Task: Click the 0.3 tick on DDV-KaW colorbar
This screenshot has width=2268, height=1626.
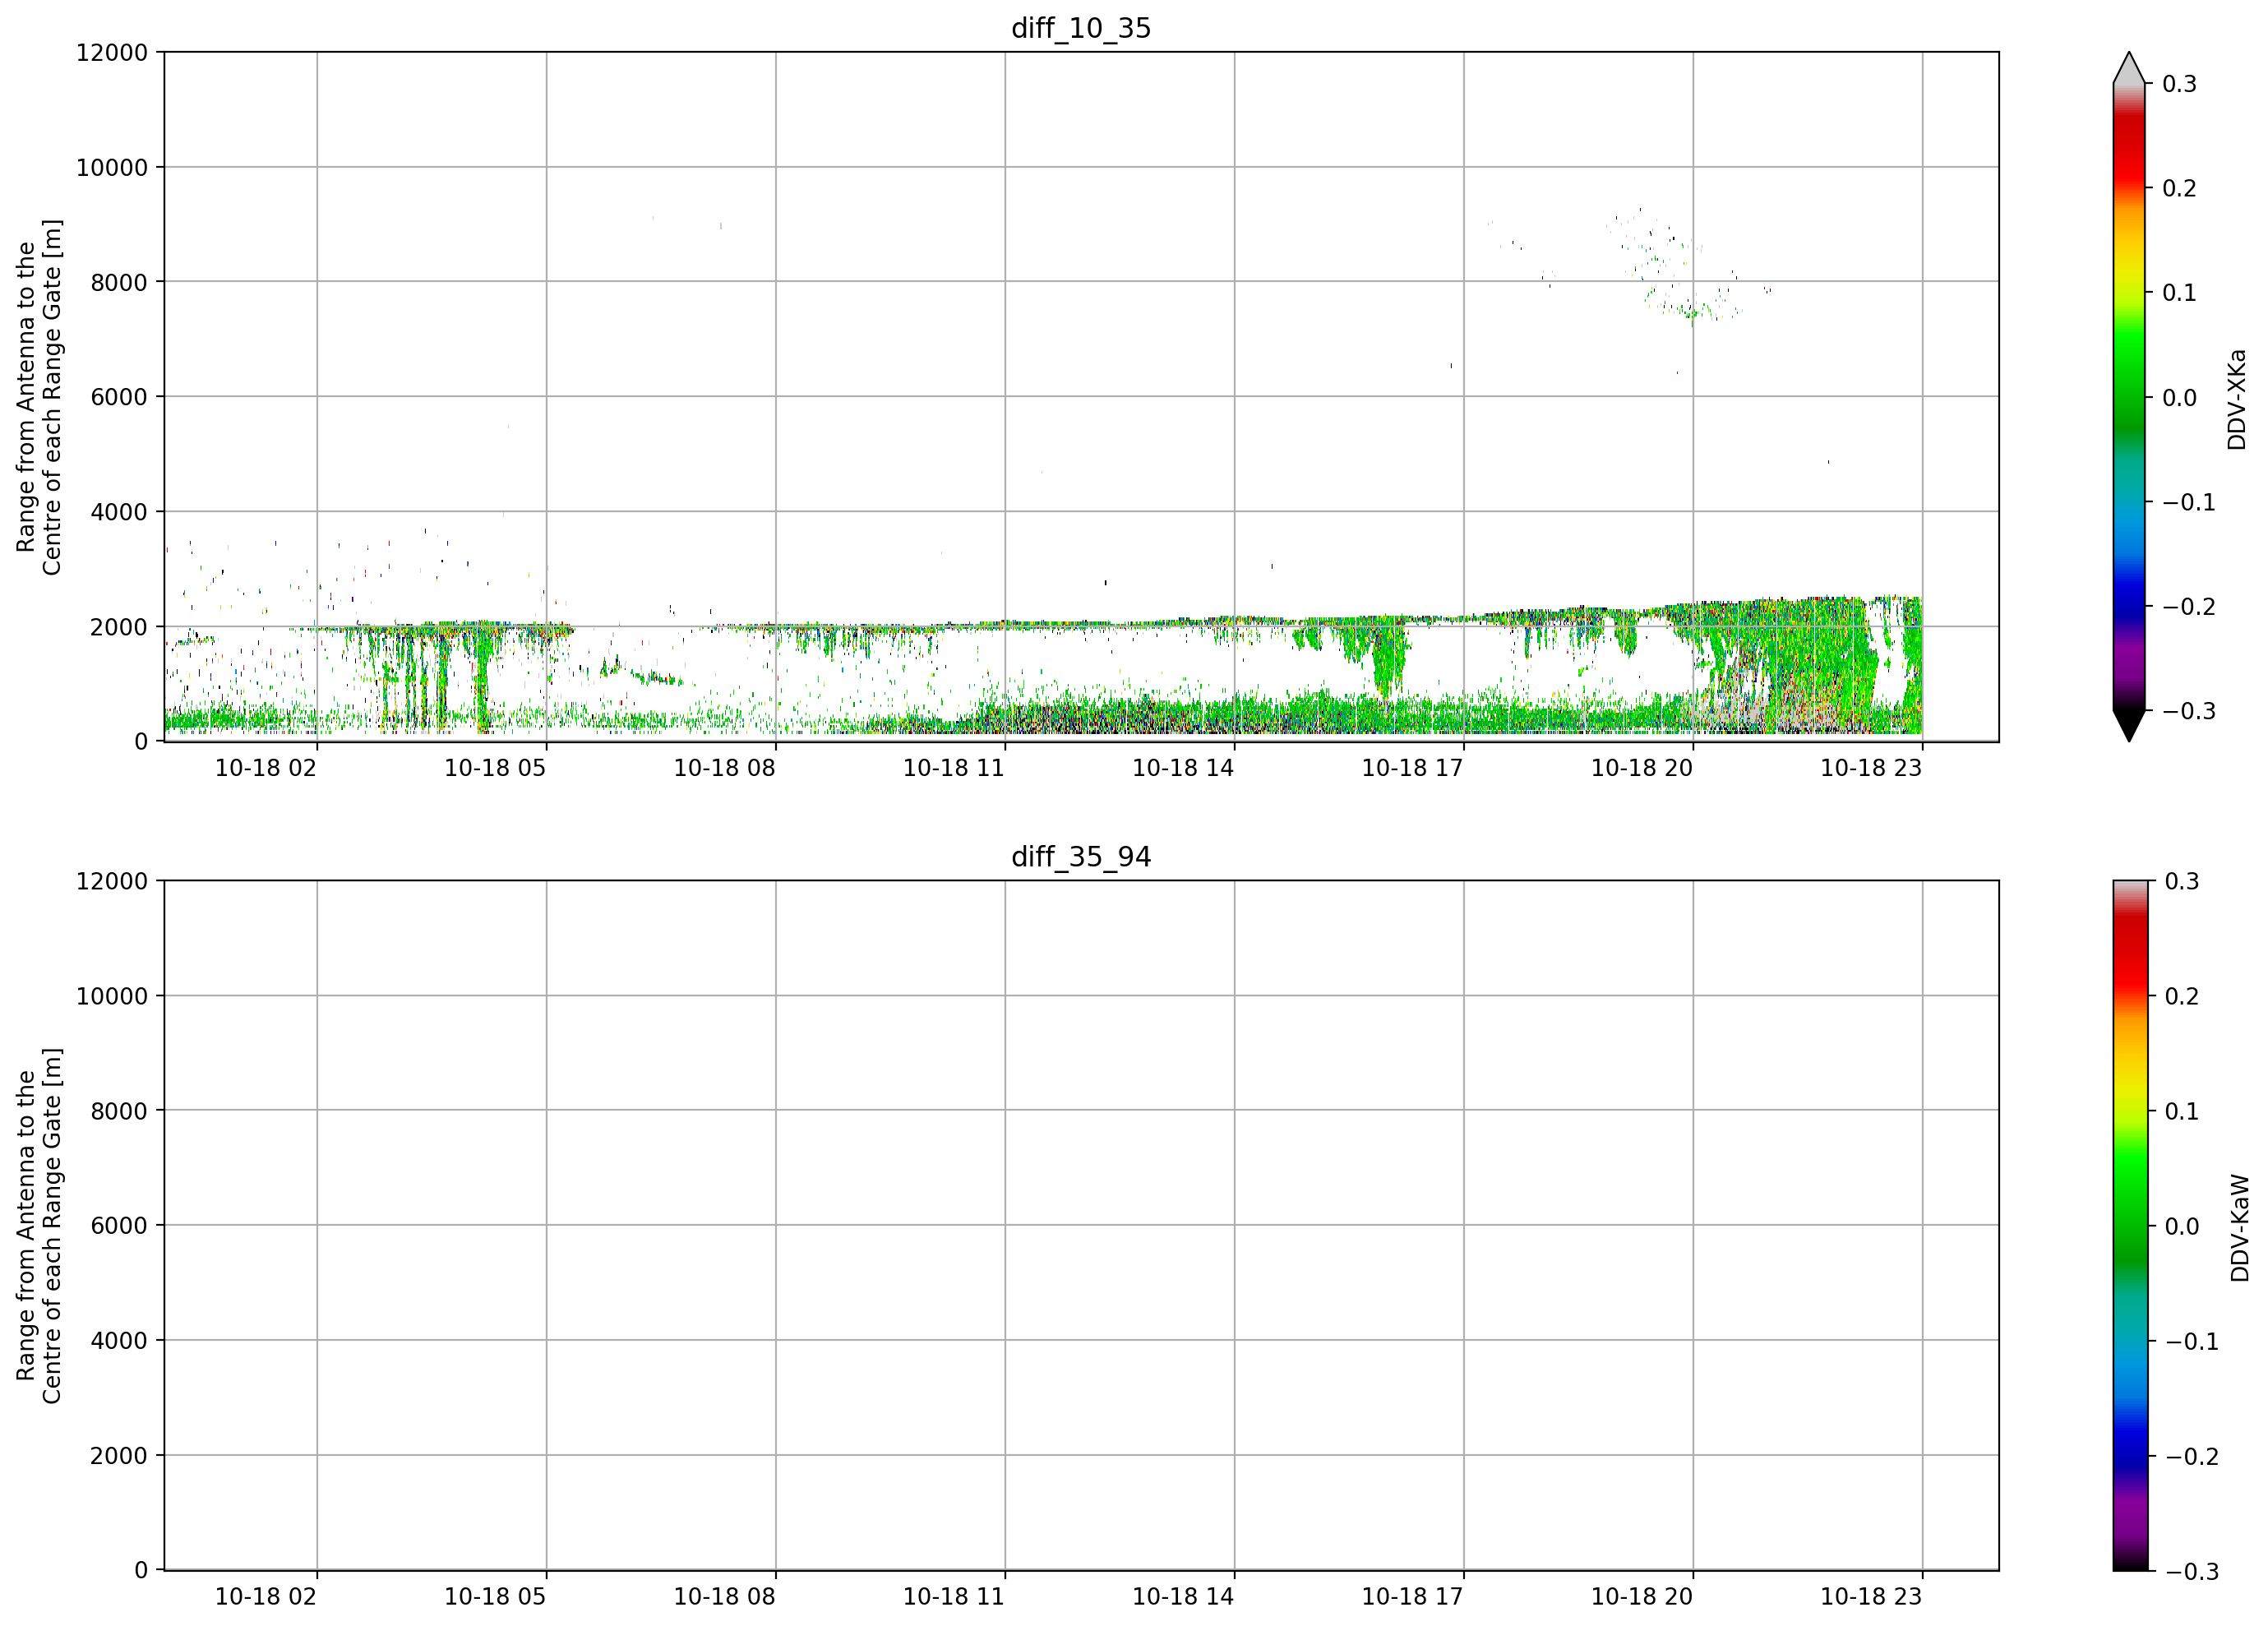Action: coord(2181,881)
